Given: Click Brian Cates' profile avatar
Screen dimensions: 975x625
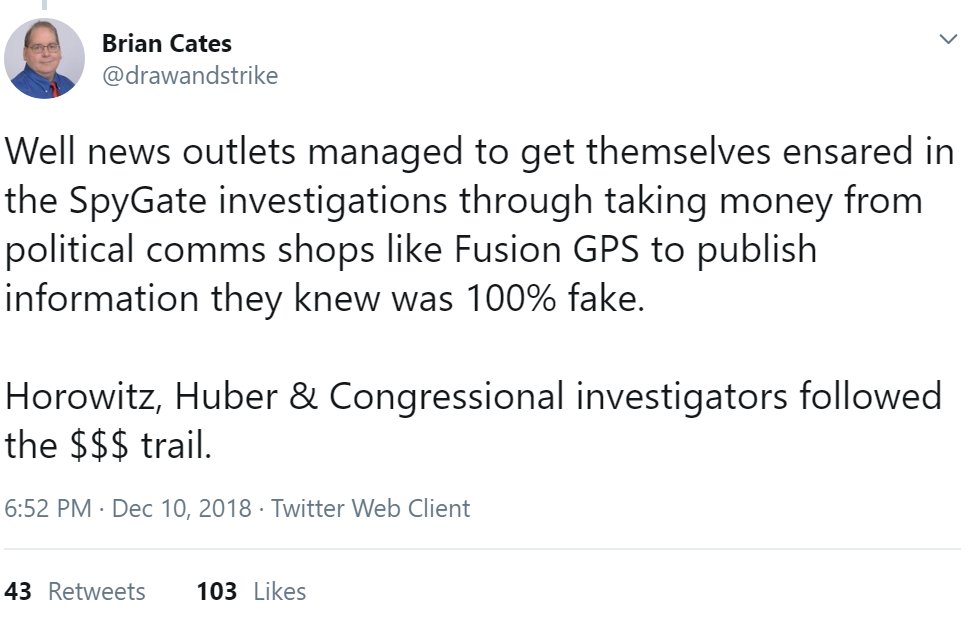Looking at the screenshot, I should 44,58.
